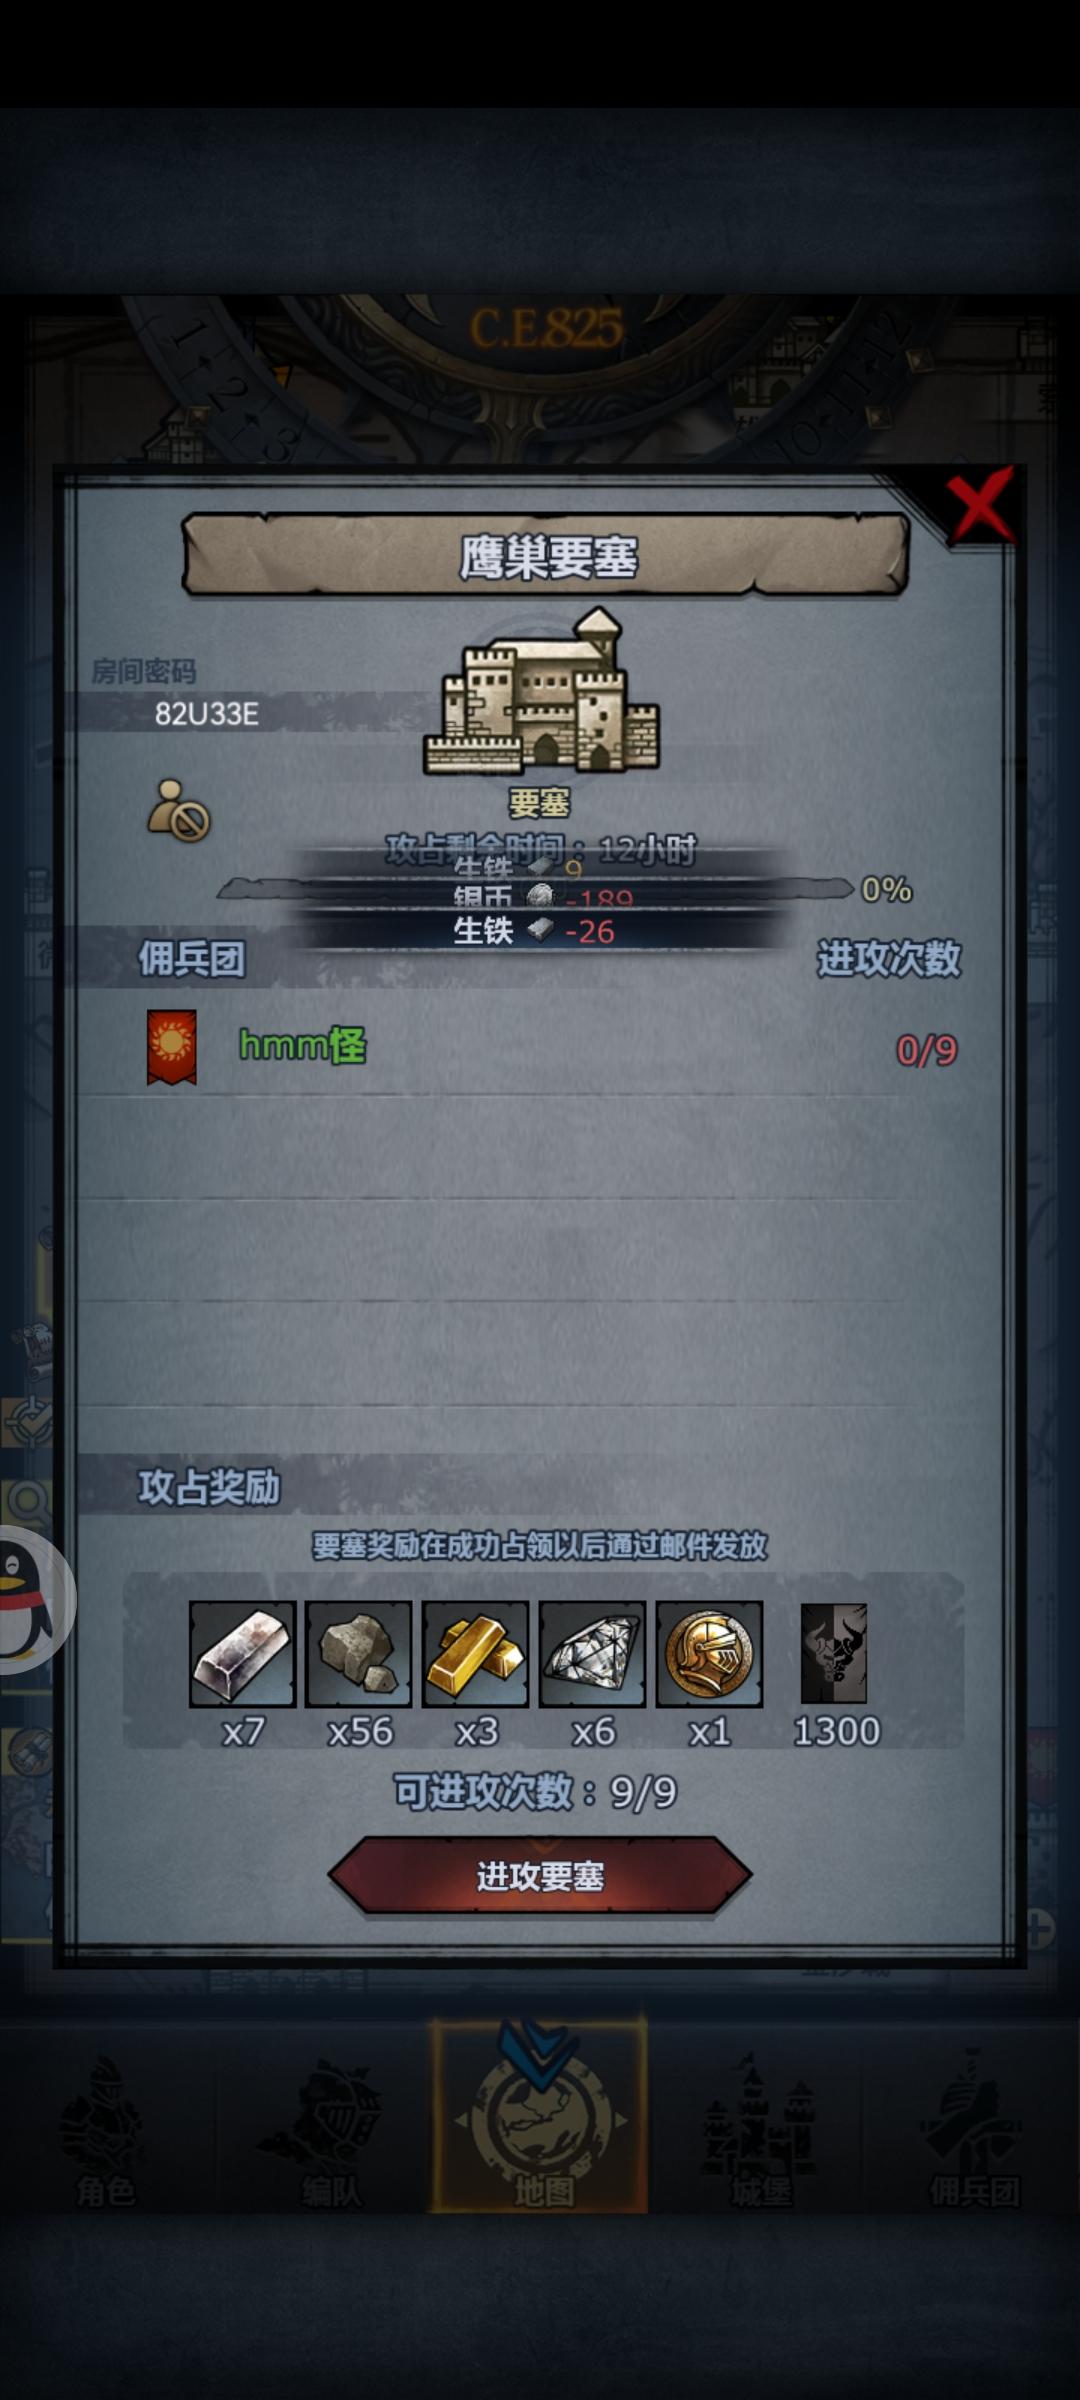Viewport: 1080px width, 2400px height.
Task: Tap the diamond reward icon x6
Action: 592,1654
